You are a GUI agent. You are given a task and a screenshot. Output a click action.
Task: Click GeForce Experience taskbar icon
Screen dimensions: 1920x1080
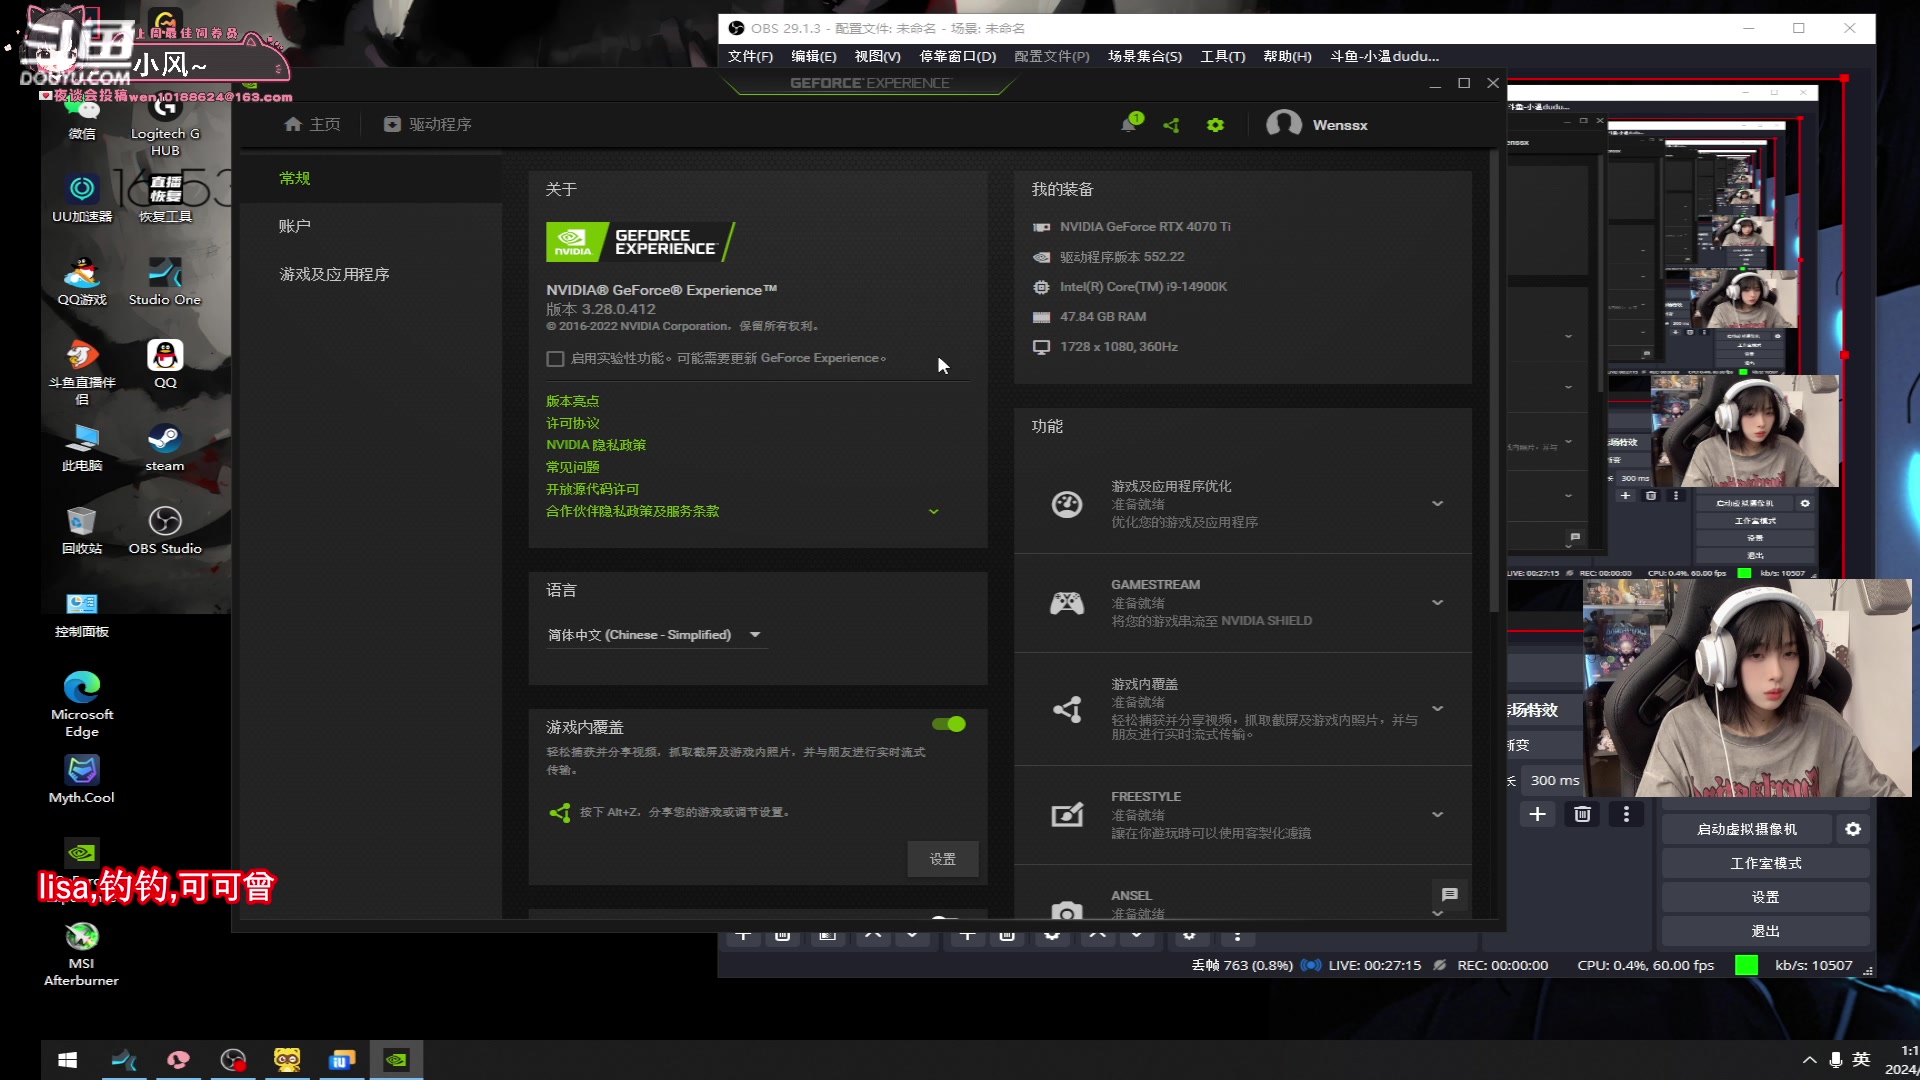(x=396, y=1060)
